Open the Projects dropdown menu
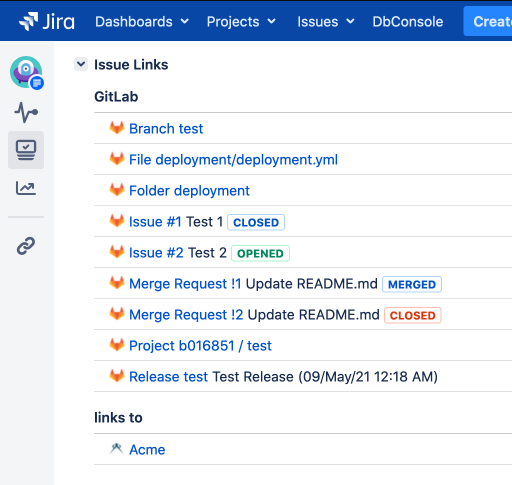The height and width of the screenshot is (485, 512). tap(241, 22)
